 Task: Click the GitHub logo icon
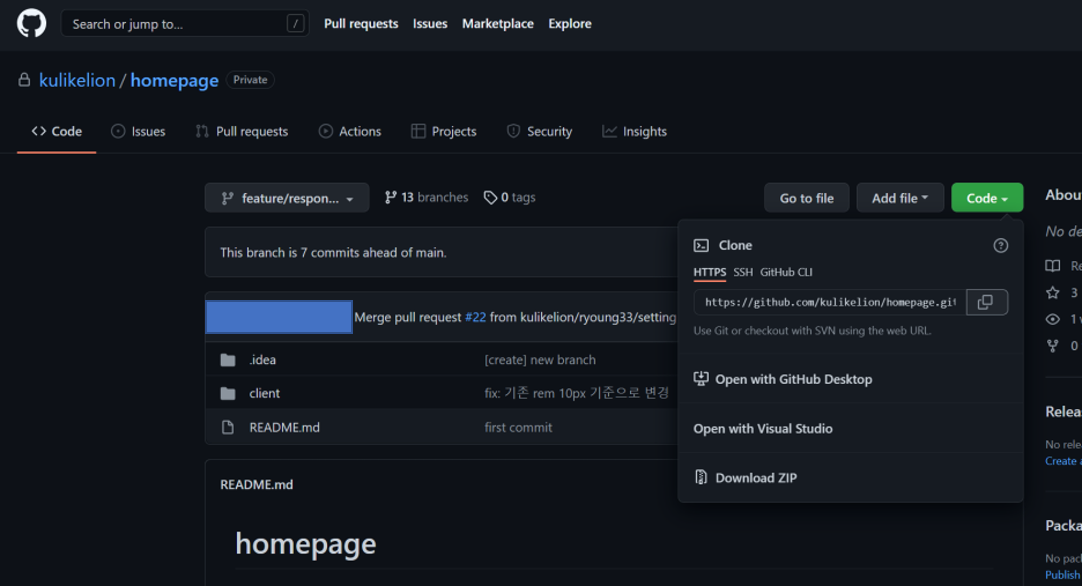pos(31,22)
